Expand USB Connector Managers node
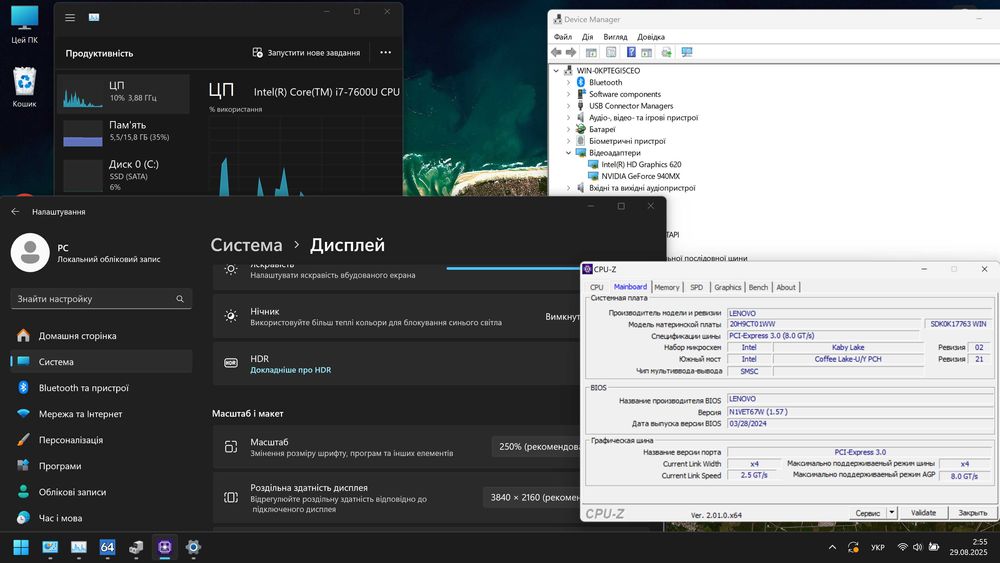Viewport: 1000px width, 563px height. [x=568, y=106]
